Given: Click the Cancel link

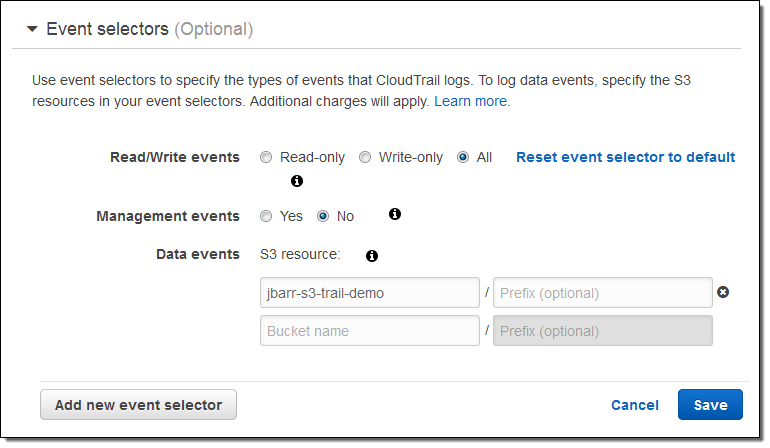Looking at the screenshot, I should (635, 405).
